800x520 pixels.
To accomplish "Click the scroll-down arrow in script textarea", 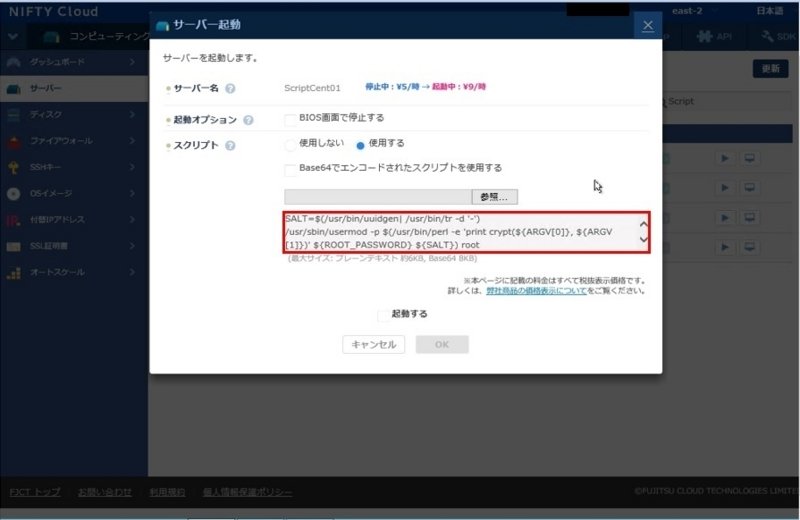I will pos(643,241).
